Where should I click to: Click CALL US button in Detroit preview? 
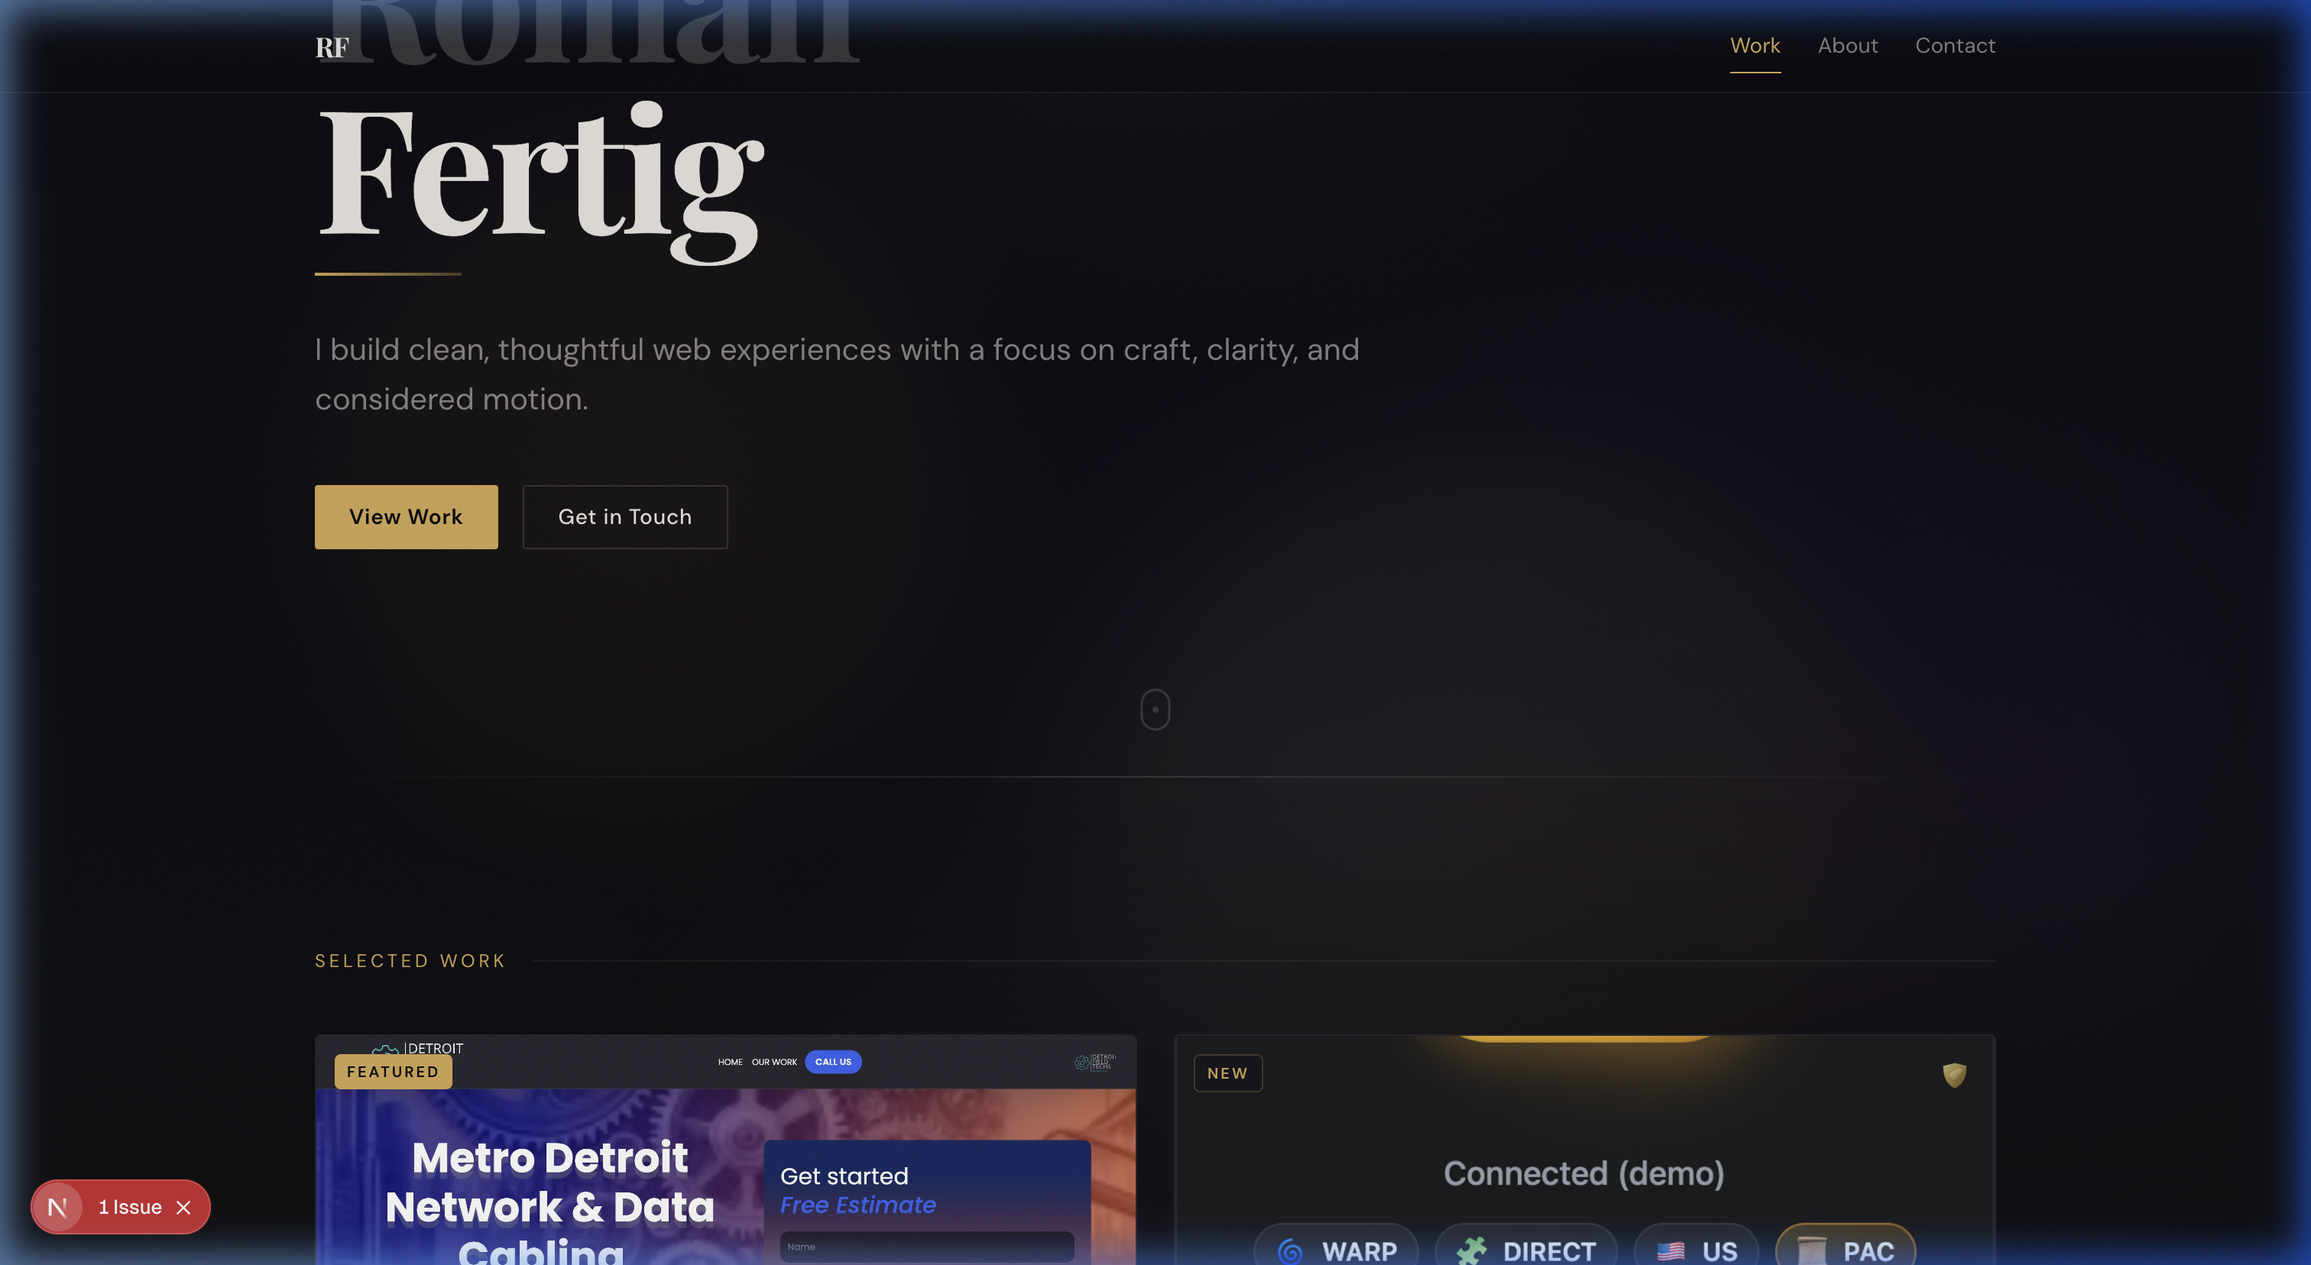[833, 1062]
